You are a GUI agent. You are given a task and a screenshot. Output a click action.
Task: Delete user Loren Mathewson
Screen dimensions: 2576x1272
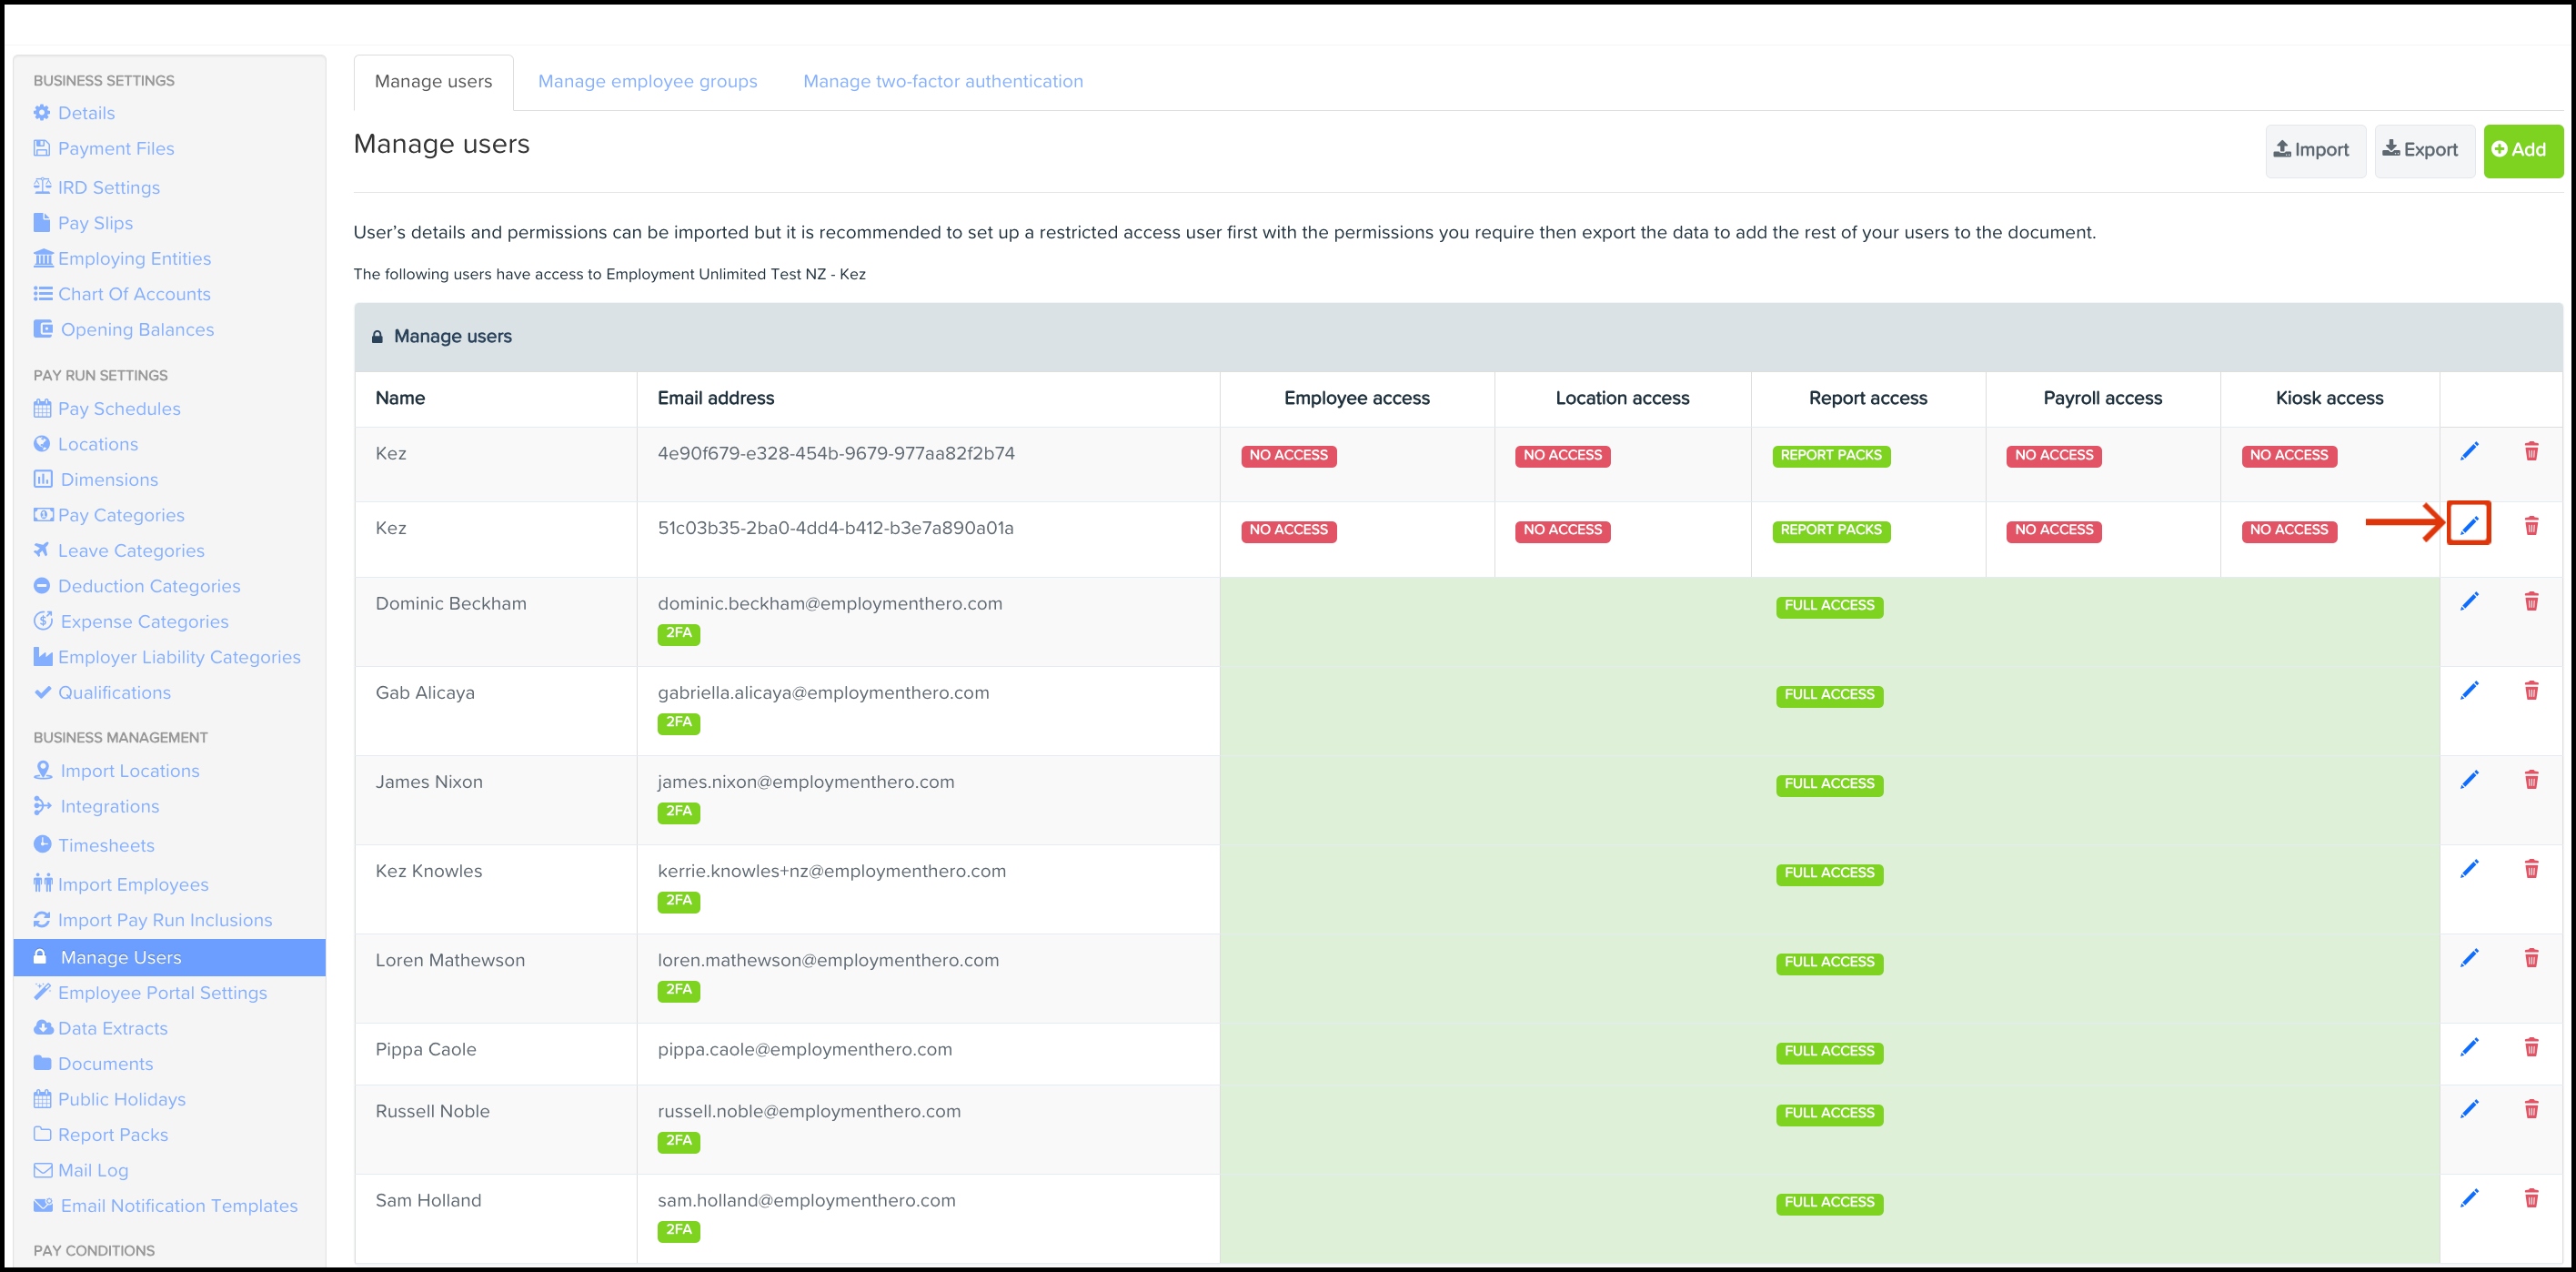pyautogui.click(x=2531, y=958)
